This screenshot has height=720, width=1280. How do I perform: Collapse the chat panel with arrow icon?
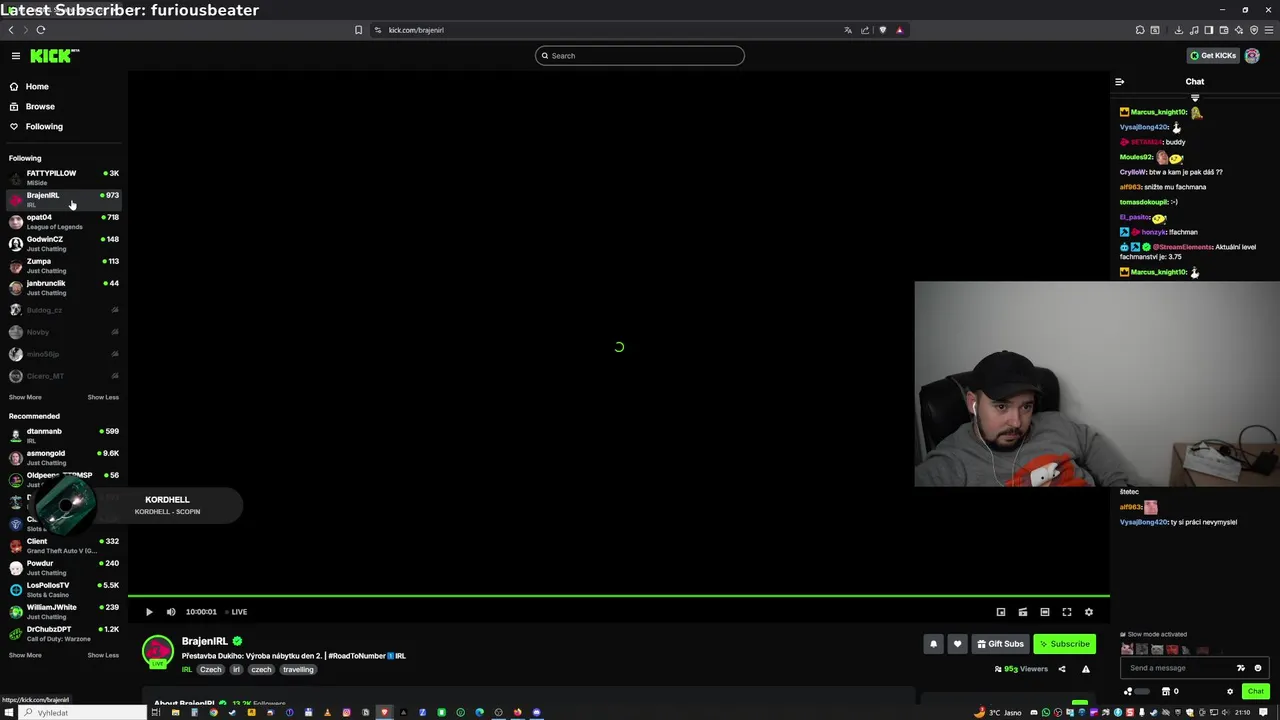(1120, 82)
